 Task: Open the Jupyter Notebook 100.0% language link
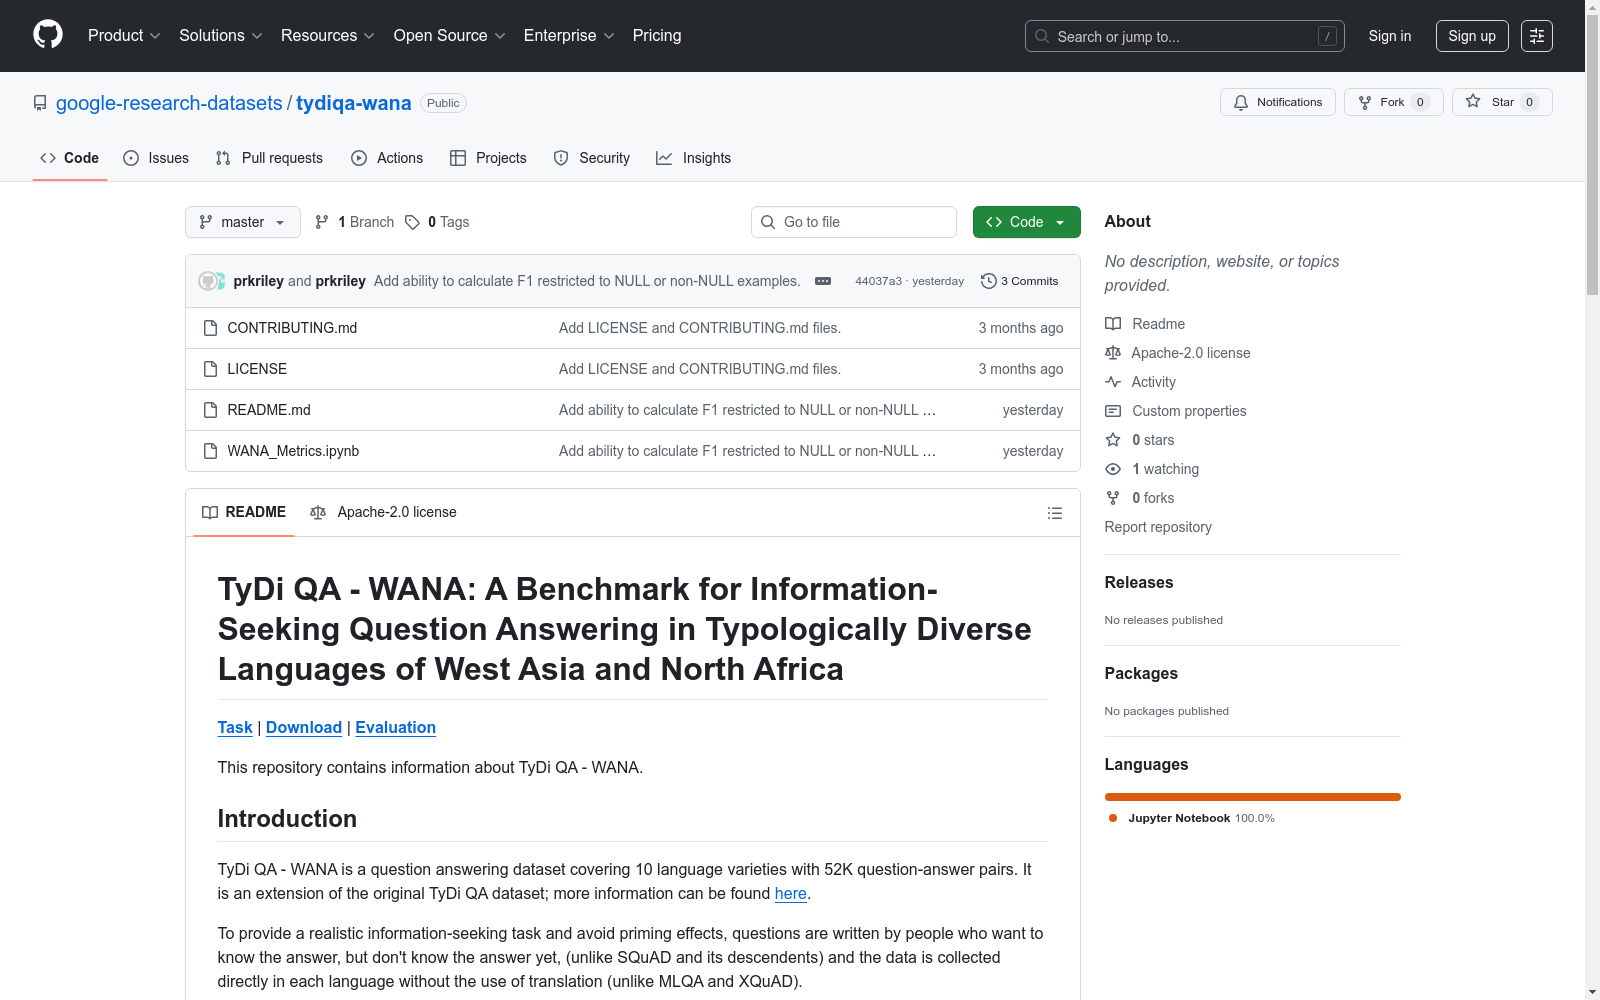tap(1193, 818)
